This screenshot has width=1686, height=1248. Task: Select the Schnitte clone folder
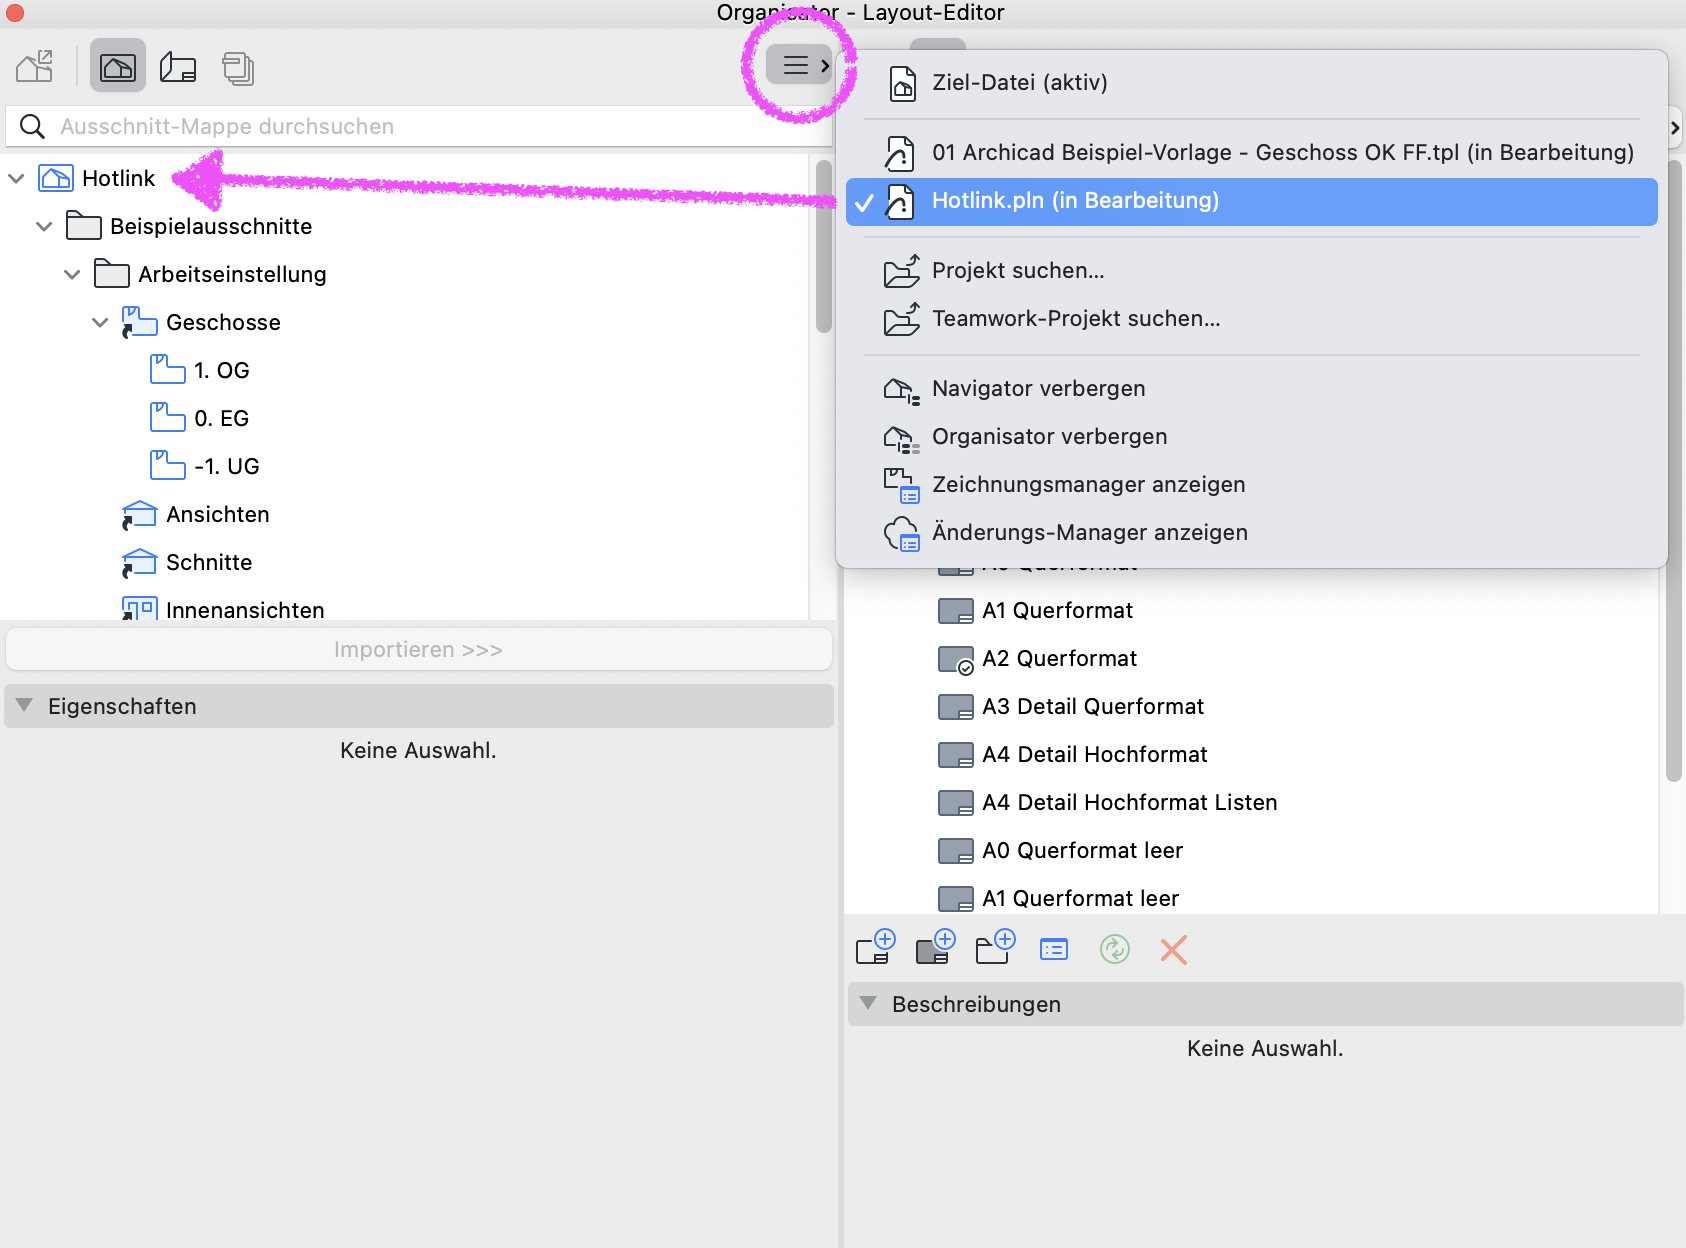coord(187,562)
